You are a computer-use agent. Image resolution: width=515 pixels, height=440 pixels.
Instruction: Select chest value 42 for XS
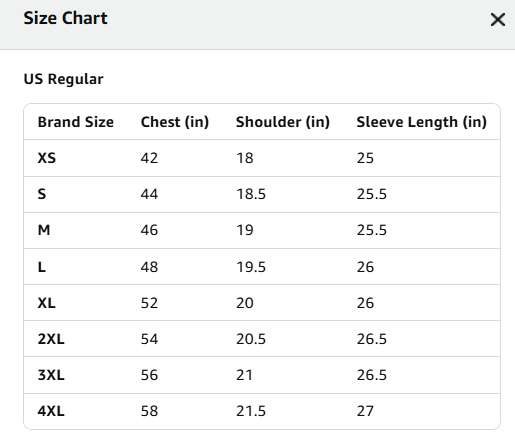[x=149, y=158]
